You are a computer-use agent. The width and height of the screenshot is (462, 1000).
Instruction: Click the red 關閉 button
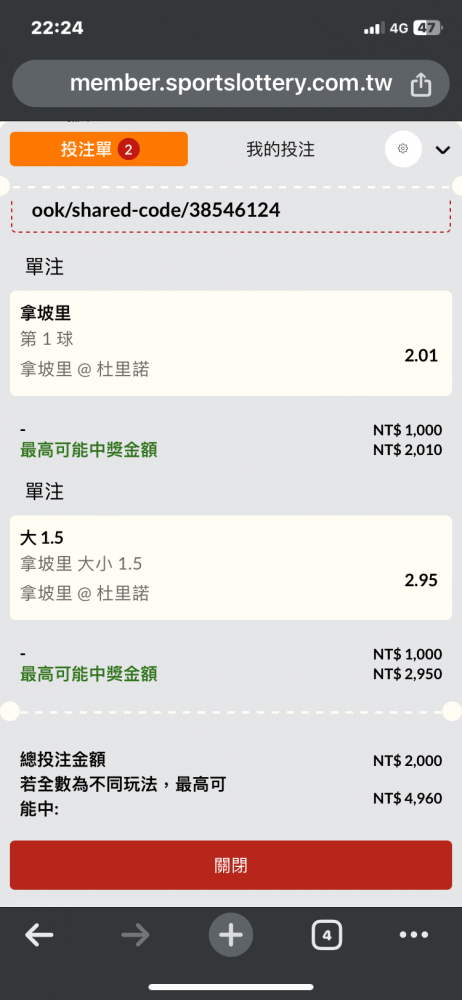pyautogui.click(x=231, y=865)
